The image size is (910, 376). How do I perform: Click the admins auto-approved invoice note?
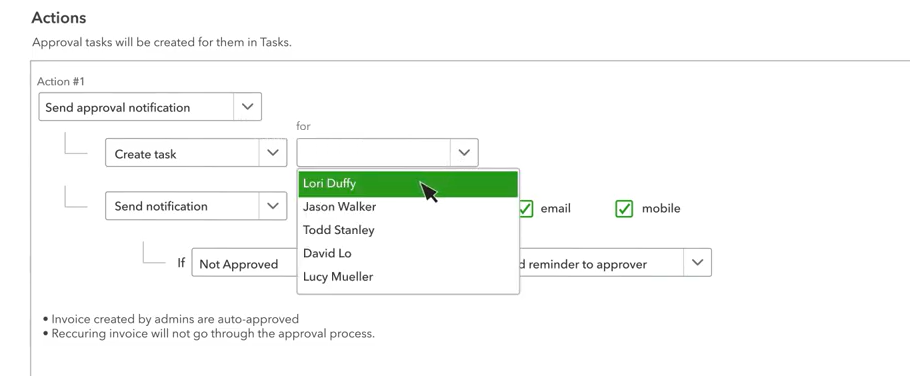[175, 319]
